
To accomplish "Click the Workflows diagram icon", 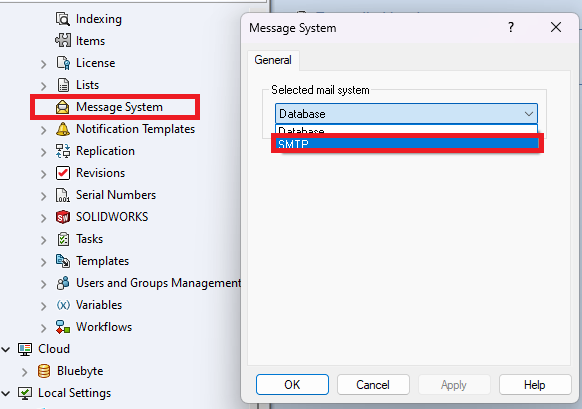I will [63, 327].
